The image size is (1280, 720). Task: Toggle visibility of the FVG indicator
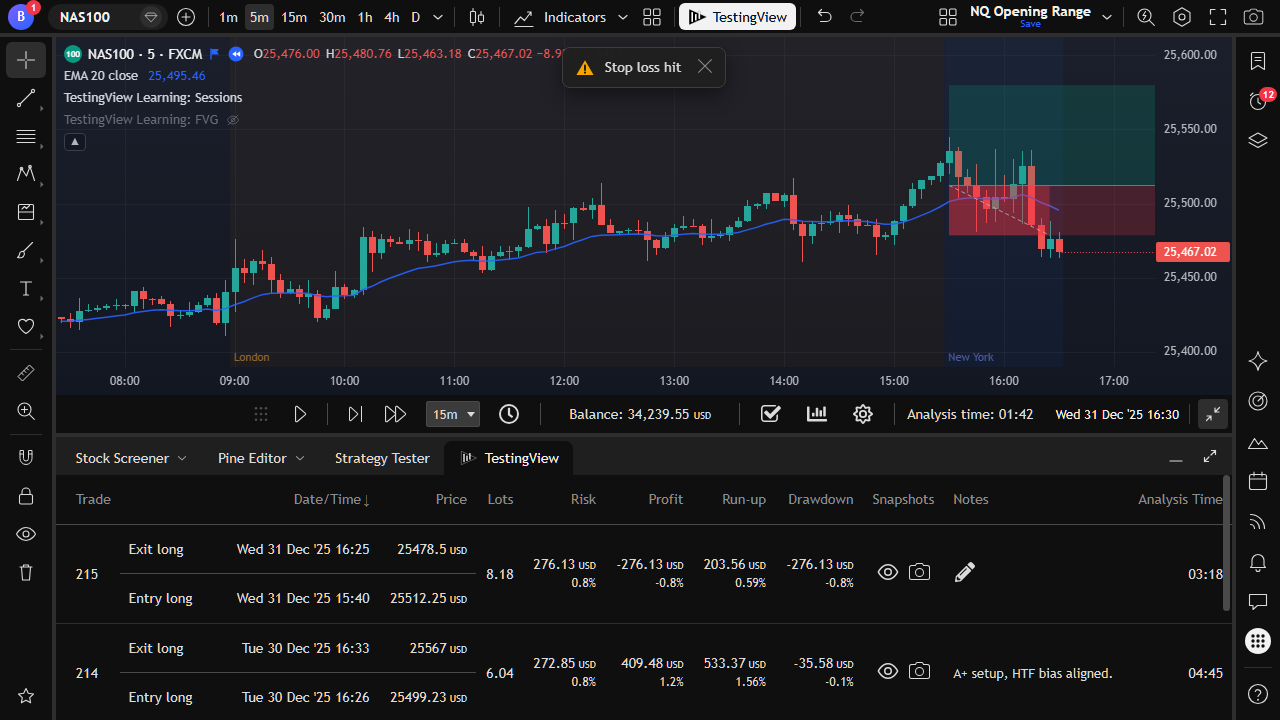[x=233, y=120]
